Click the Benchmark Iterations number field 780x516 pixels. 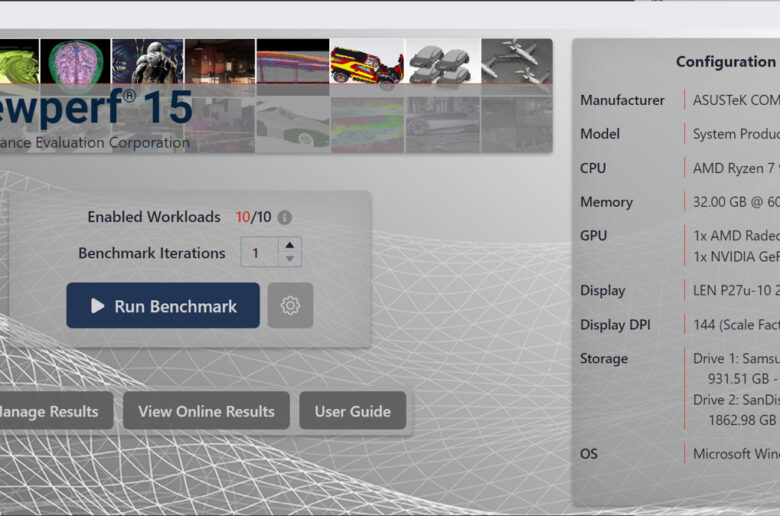click(x=259, y=252)
